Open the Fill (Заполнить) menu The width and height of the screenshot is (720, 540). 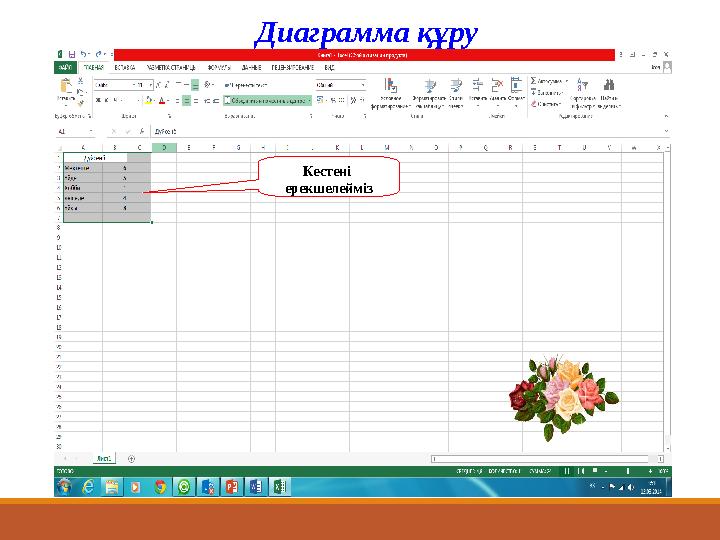click(x=547, y=93)
